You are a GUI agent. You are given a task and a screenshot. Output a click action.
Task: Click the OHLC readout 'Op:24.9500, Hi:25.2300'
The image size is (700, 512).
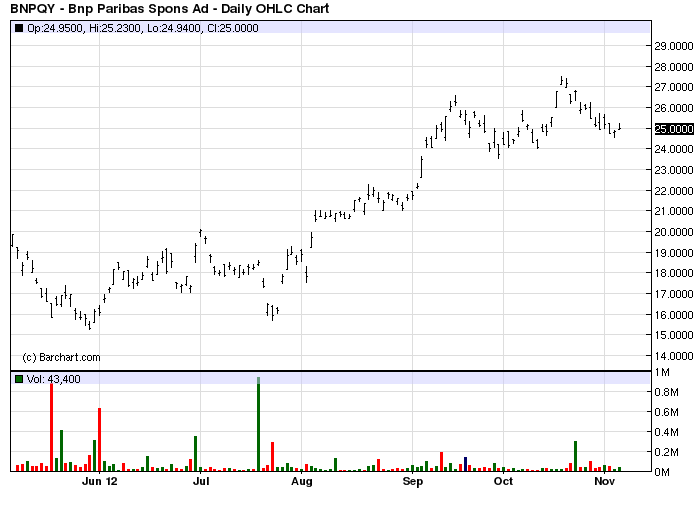tap(84, 28)
